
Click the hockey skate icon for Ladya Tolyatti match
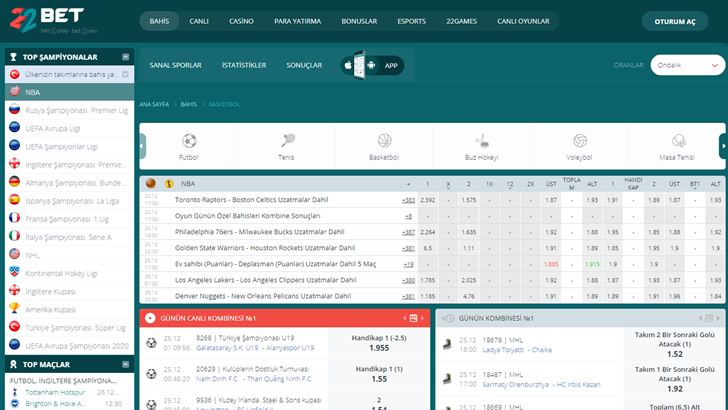click(447, 344)
